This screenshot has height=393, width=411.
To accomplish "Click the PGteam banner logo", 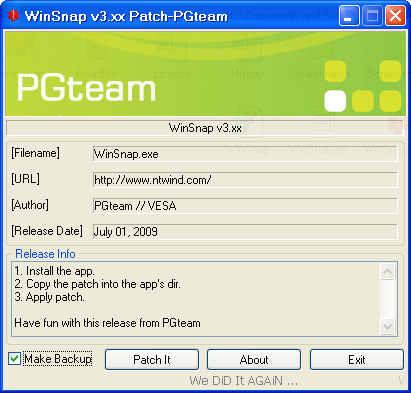I will click(86, 88).
